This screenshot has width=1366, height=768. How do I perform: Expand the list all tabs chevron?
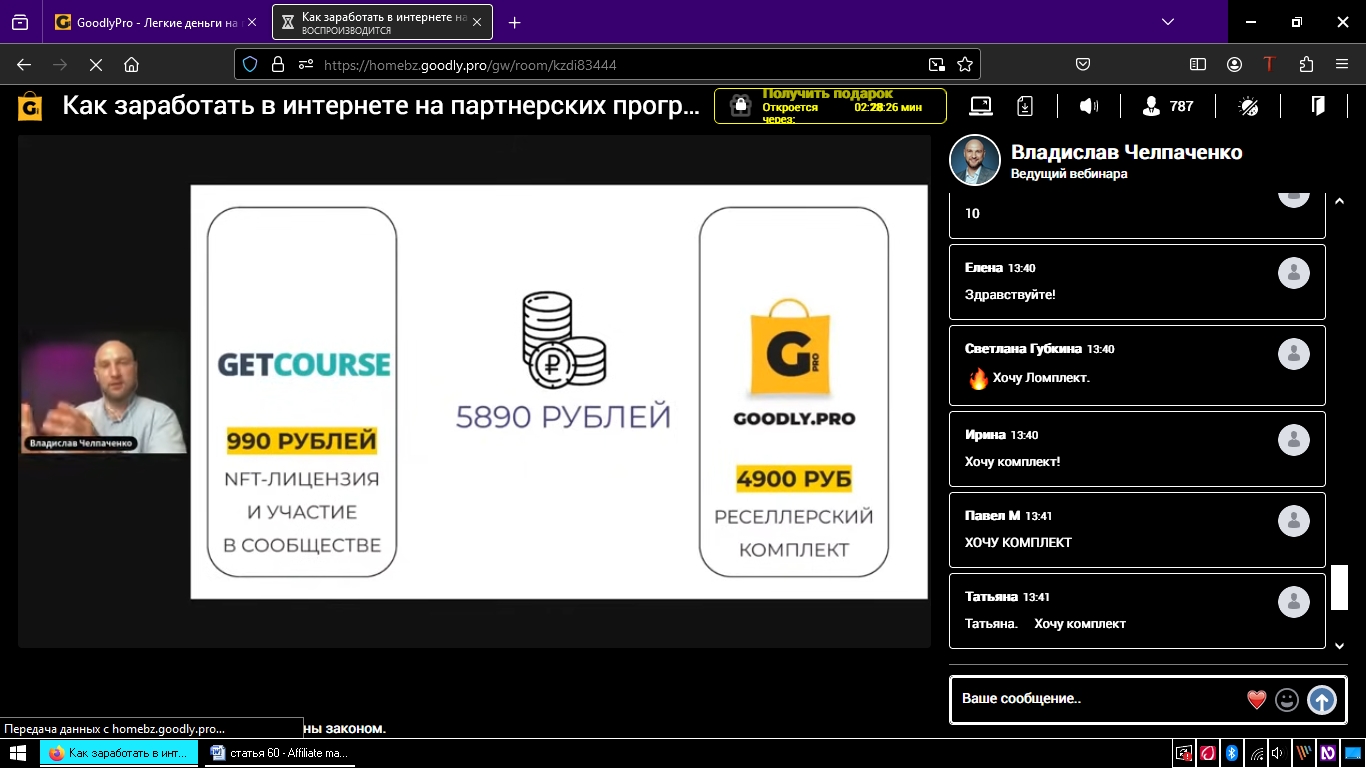[x=1167, y=22]
